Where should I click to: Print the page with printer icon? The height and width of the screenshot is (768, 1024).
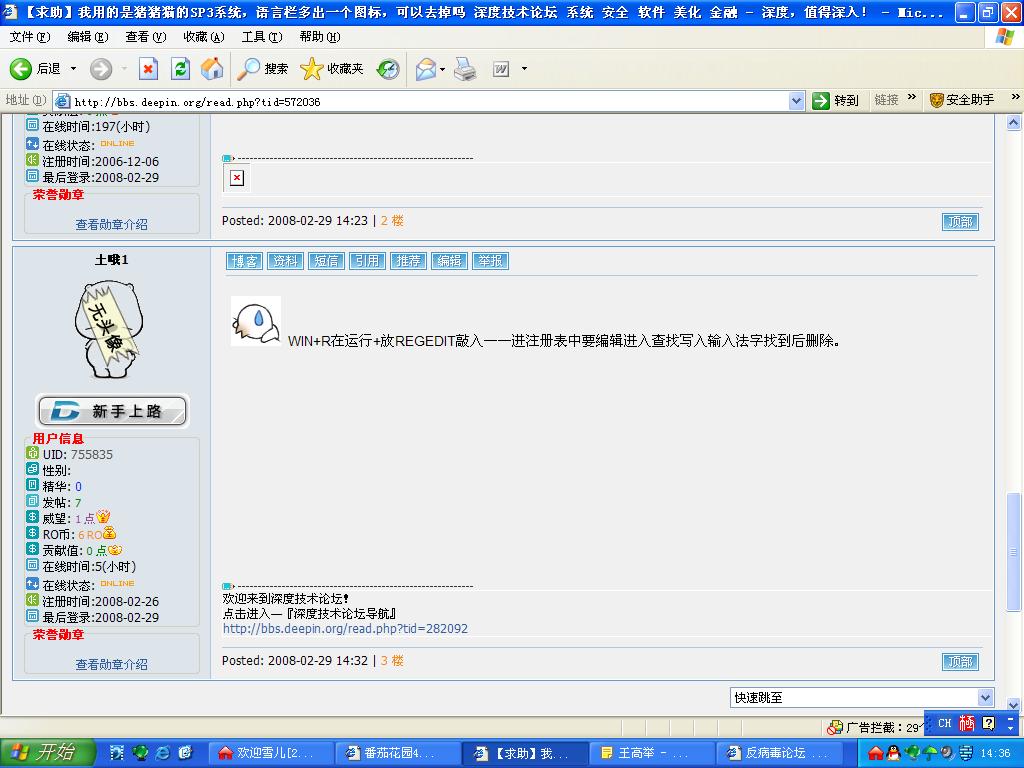coord(465,69)
